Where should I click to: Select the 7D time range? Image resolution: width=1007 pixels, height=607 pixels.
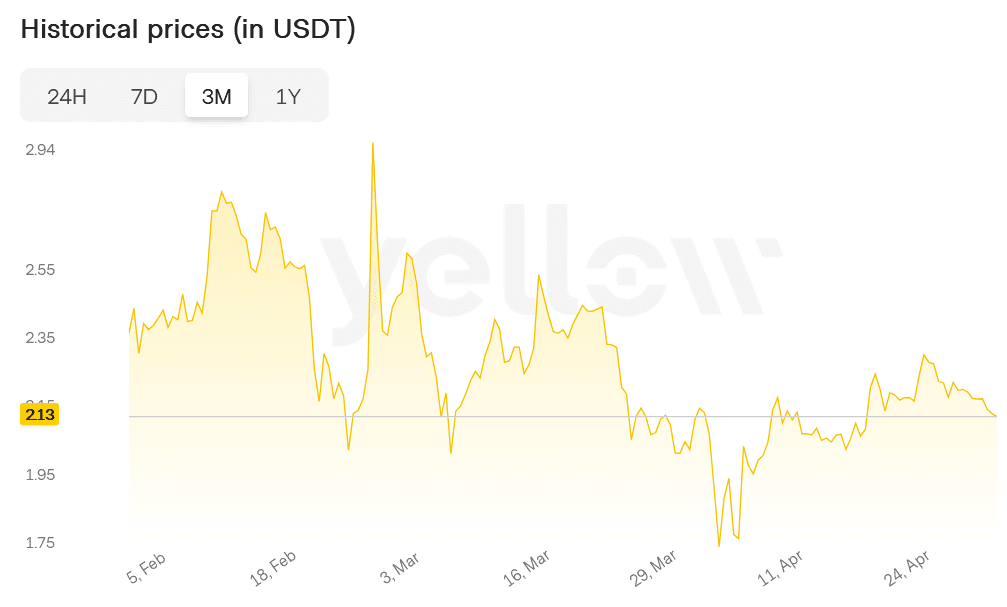click(143, 95)
